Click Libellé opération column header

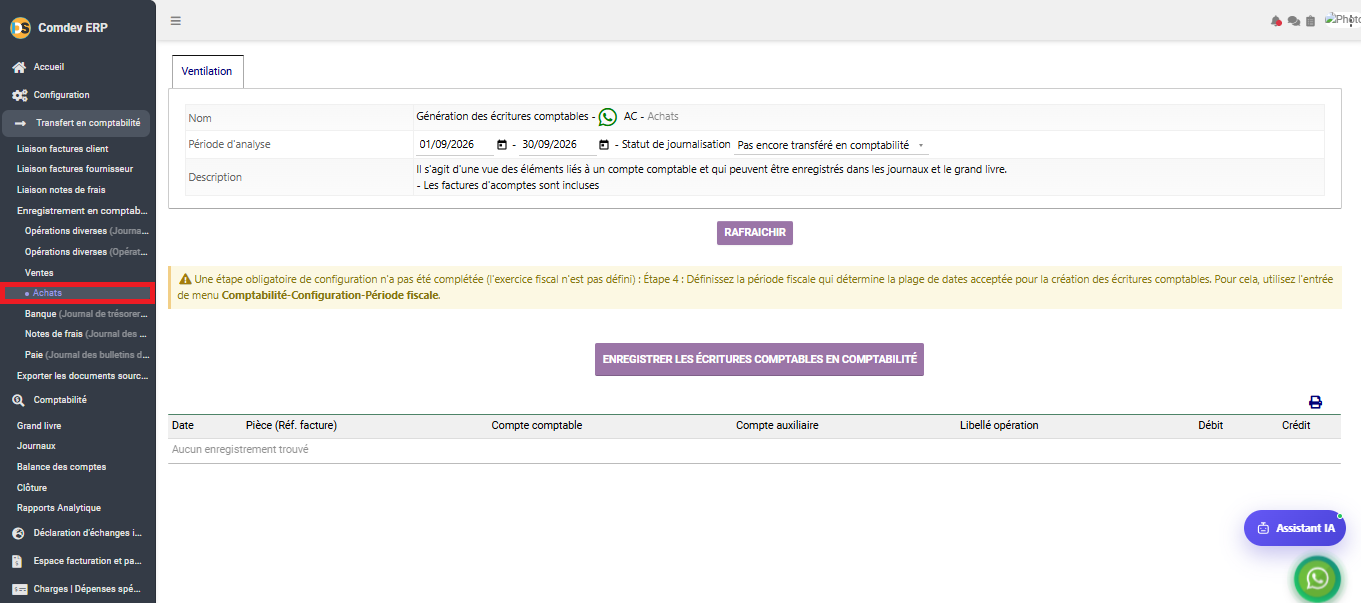(x=999, y=425)
